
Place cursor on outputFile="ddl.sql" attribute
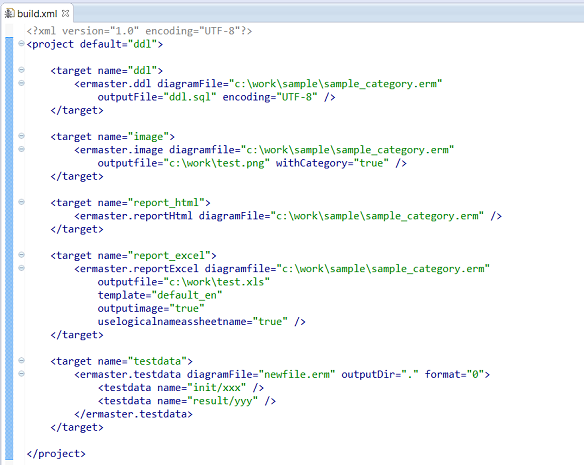pyautogui.click(x=157, y=97)
